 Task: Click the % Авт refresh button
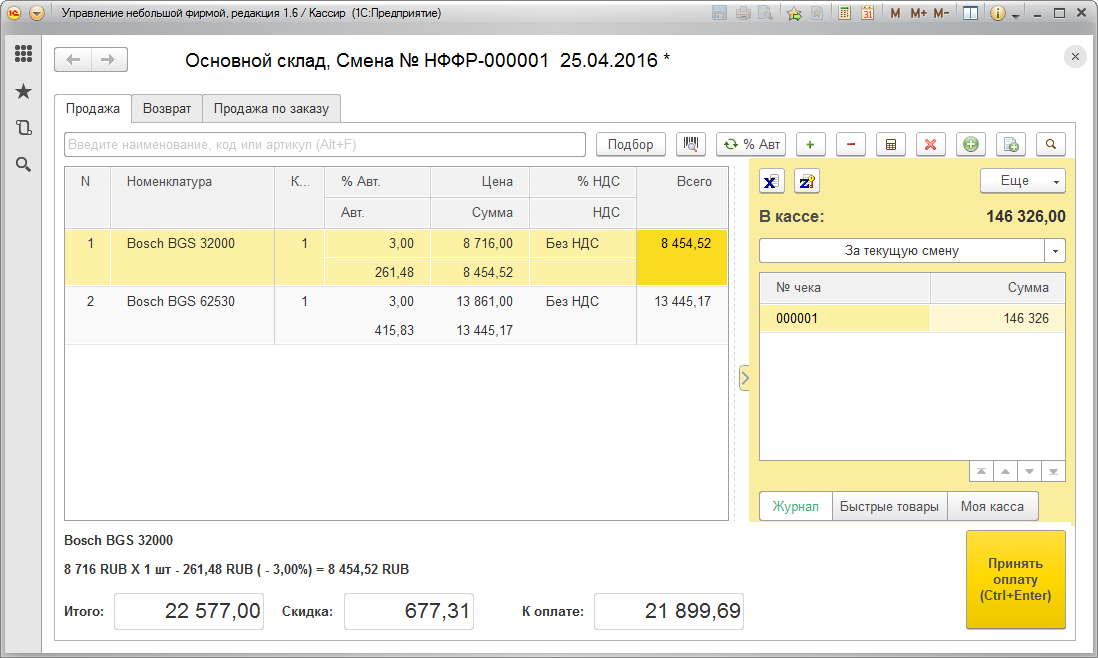751,144
